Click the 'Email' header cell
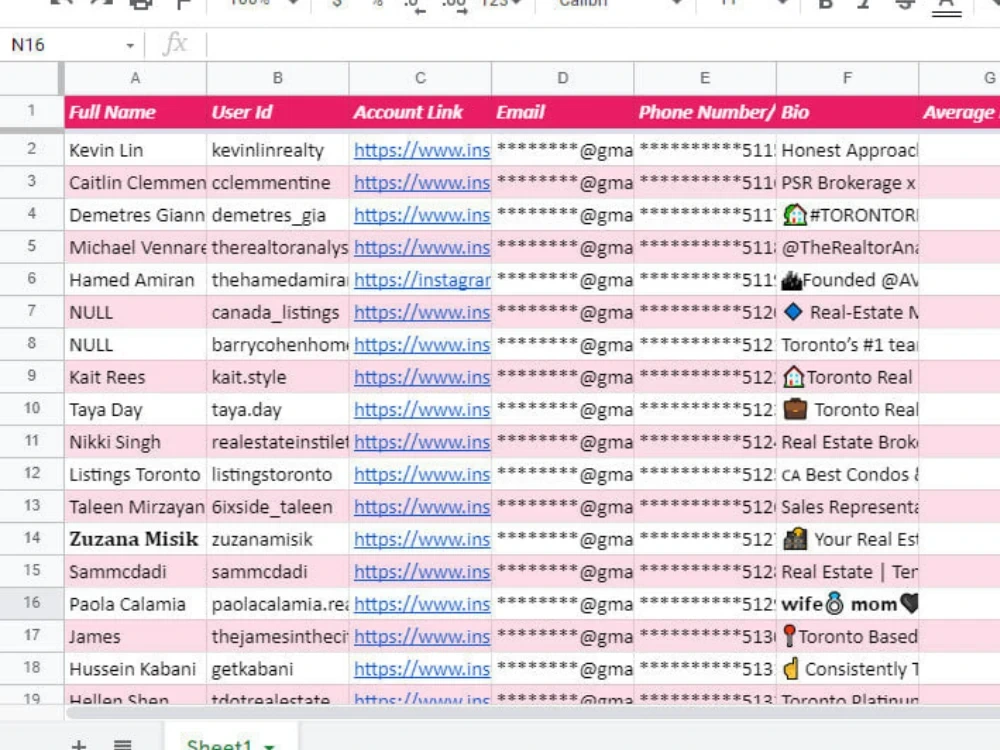This screenshot has width=1000, height=750. pyautogui.click(x=562, y=112)
